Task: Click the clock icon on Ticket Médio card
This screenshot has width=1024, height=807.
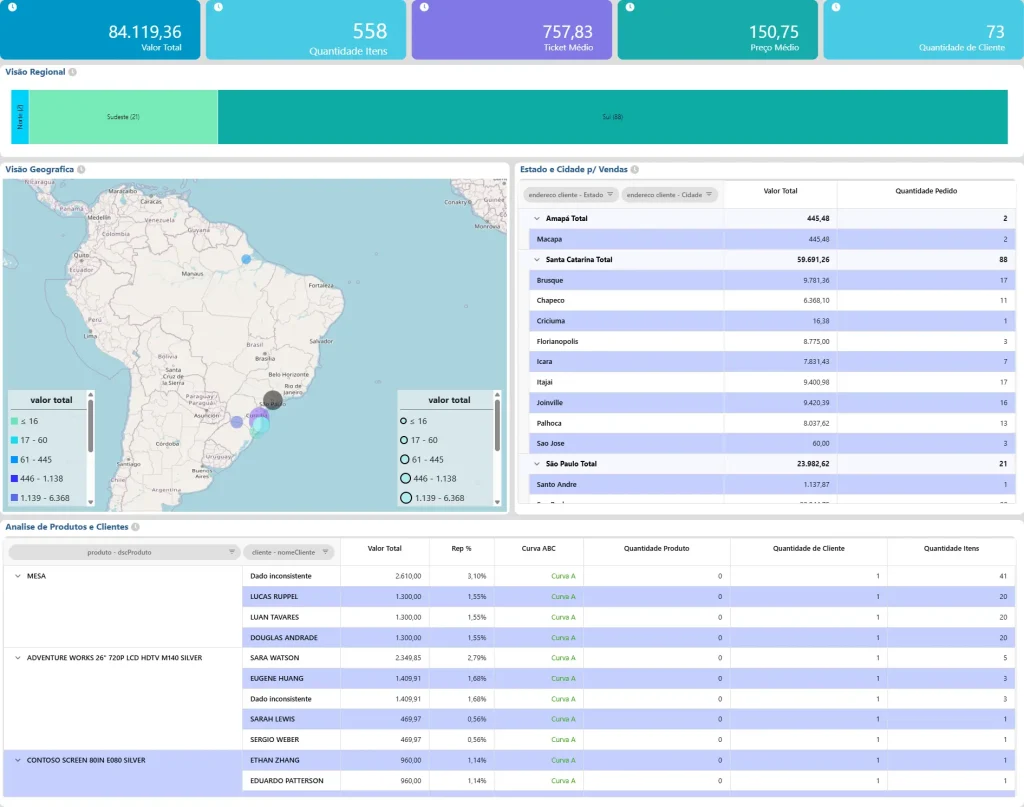Action: click(424, 7)
